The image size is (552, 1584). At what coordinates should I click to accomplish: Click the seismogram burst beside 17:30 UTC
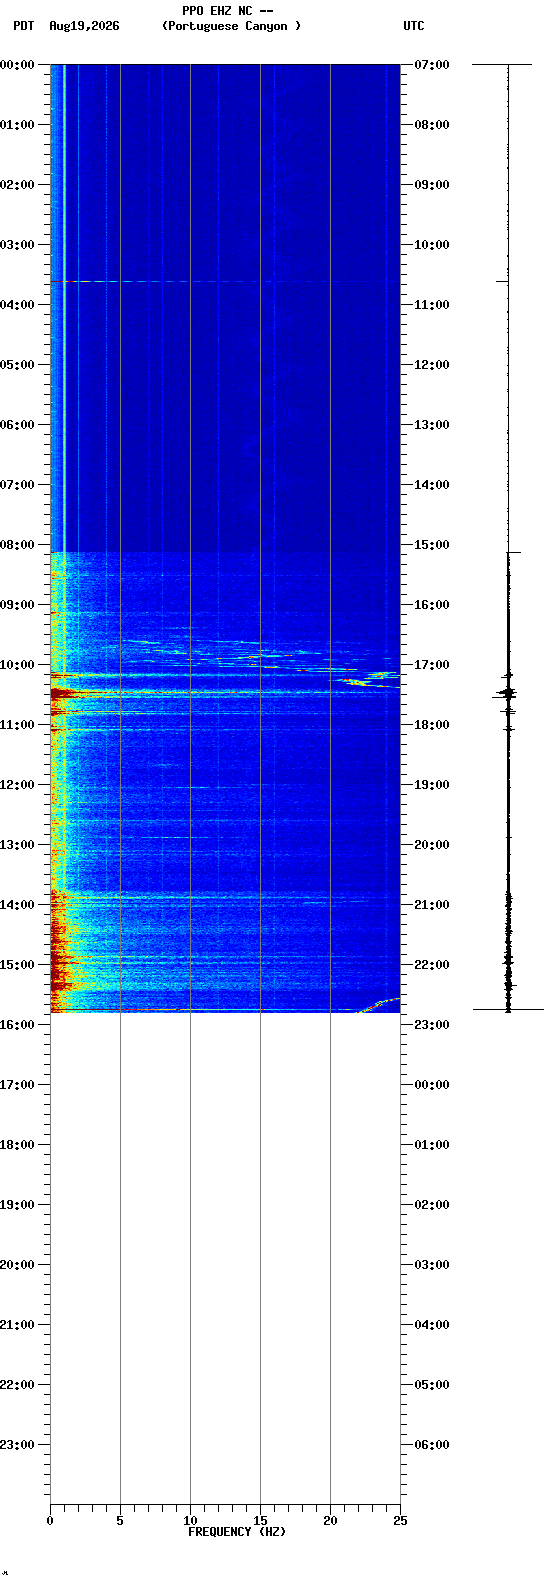508,693
